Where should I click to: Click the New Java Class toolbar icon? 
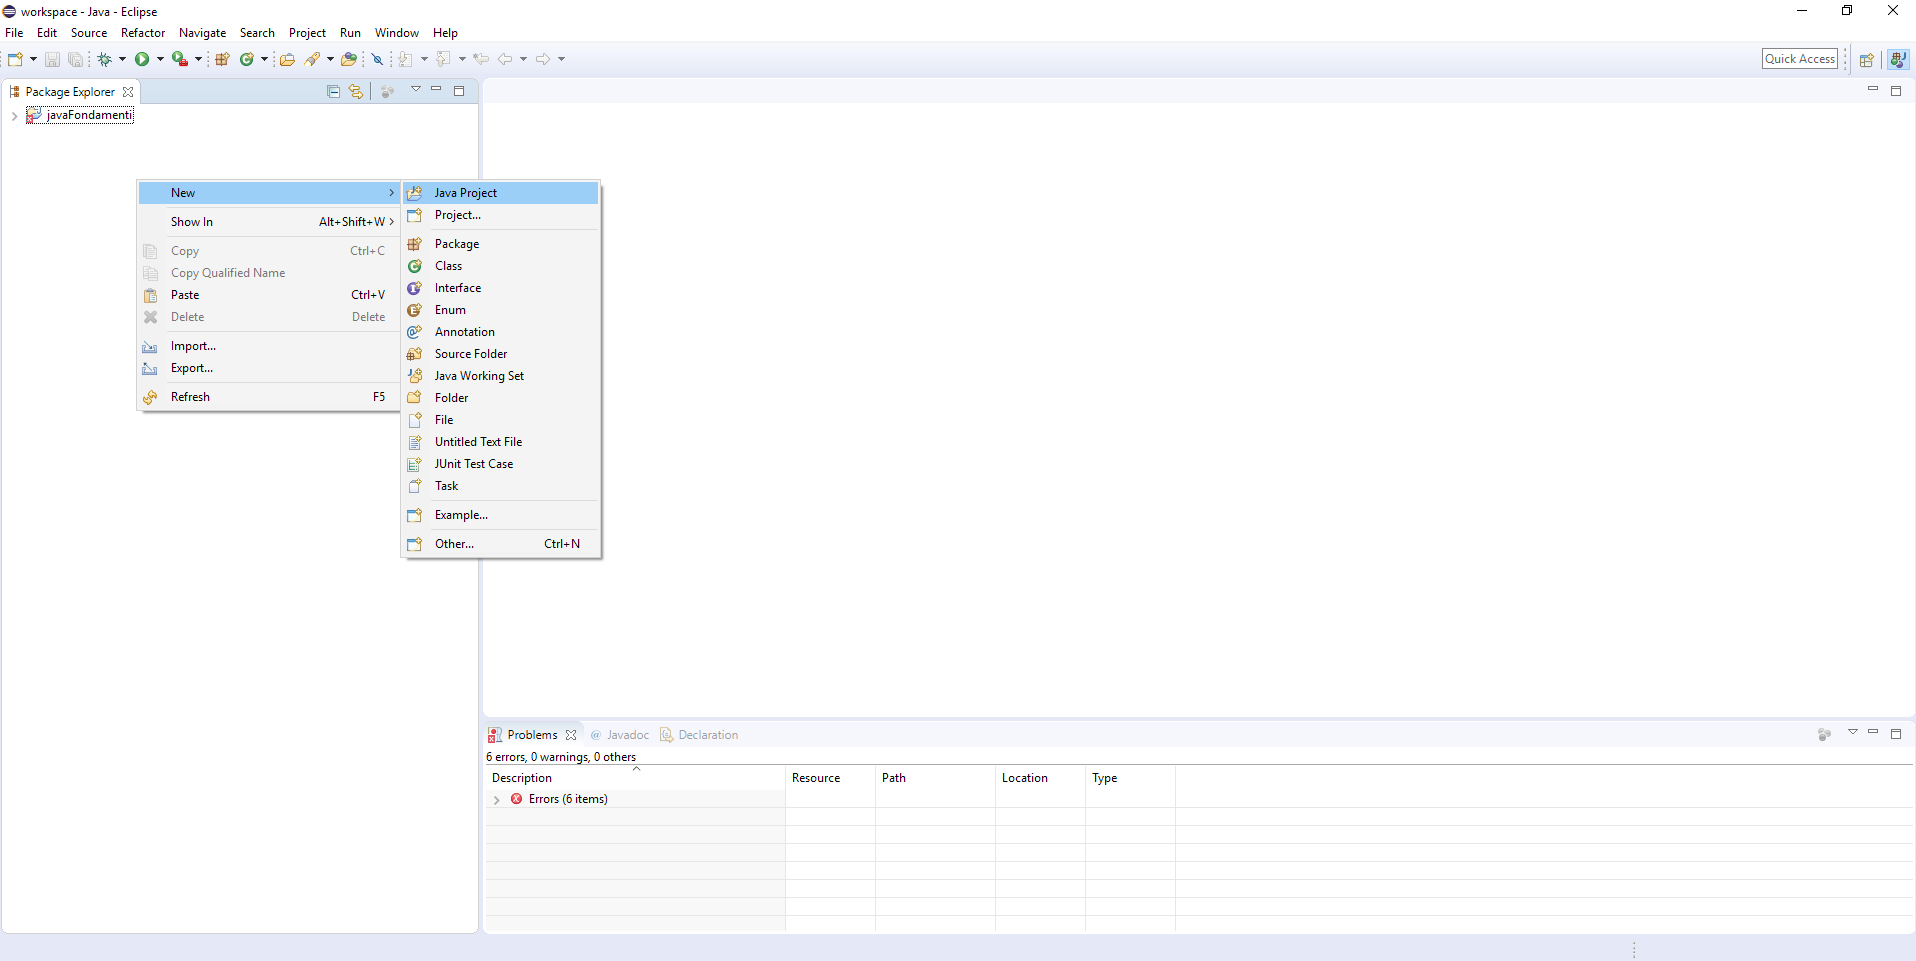(246, 59)
